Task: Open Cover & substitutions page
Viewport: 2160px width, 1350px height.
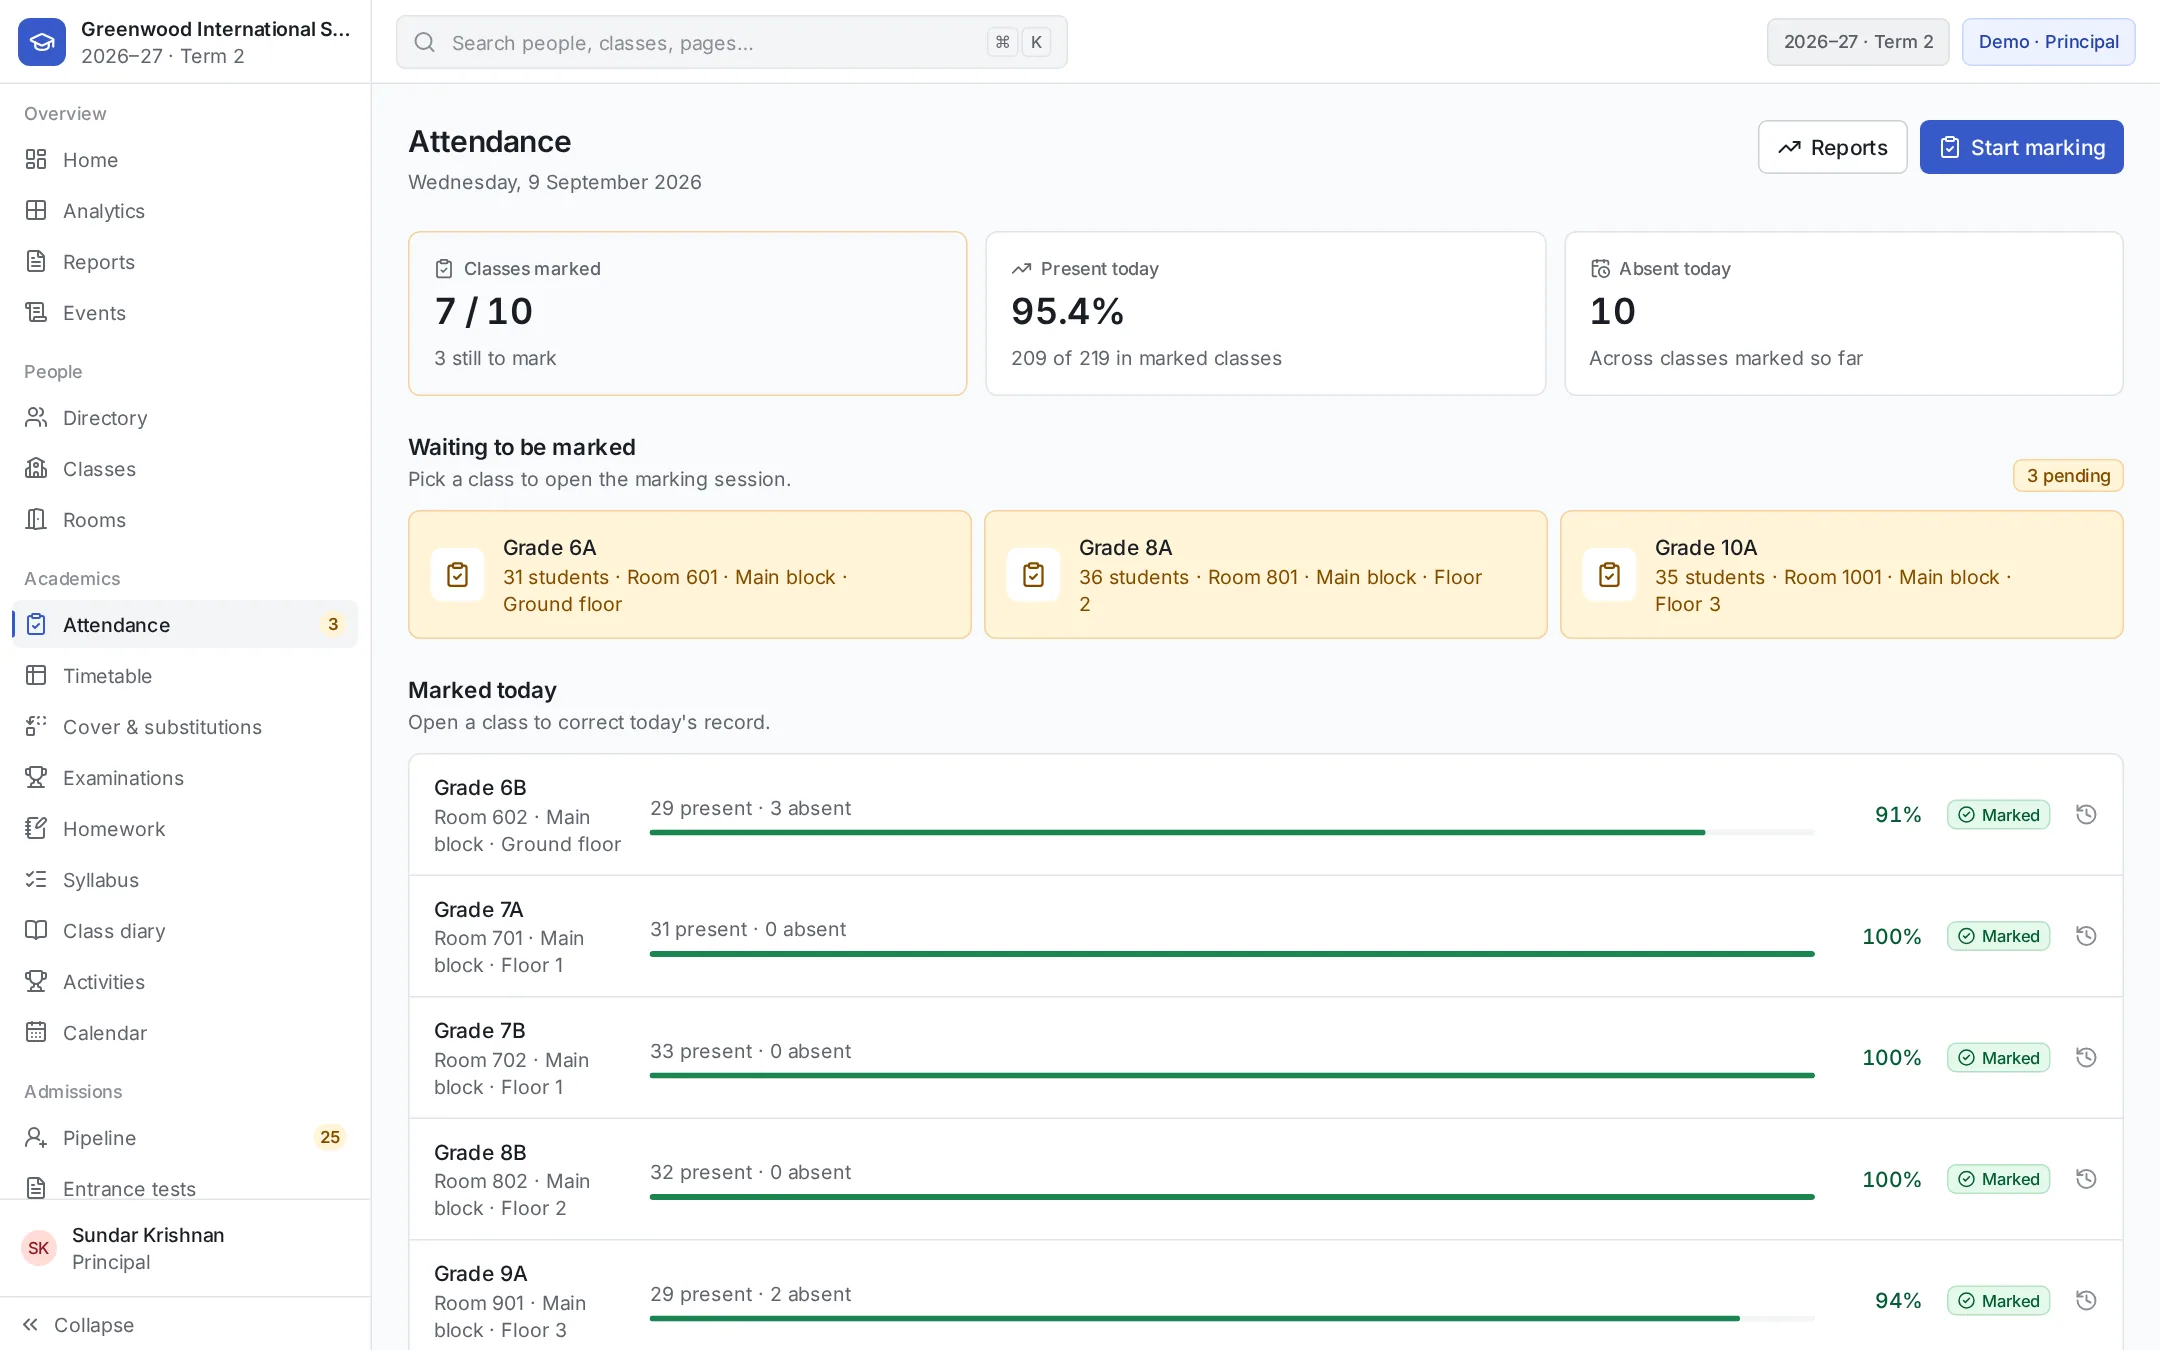Action: click(x=185, y=727)
